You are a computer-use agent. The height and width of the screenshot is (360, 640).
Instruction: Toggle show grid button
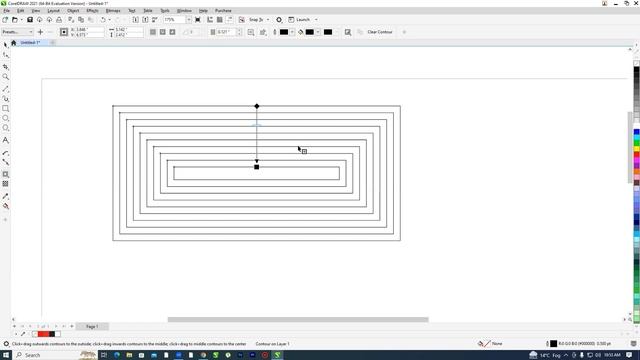point(220,20)
